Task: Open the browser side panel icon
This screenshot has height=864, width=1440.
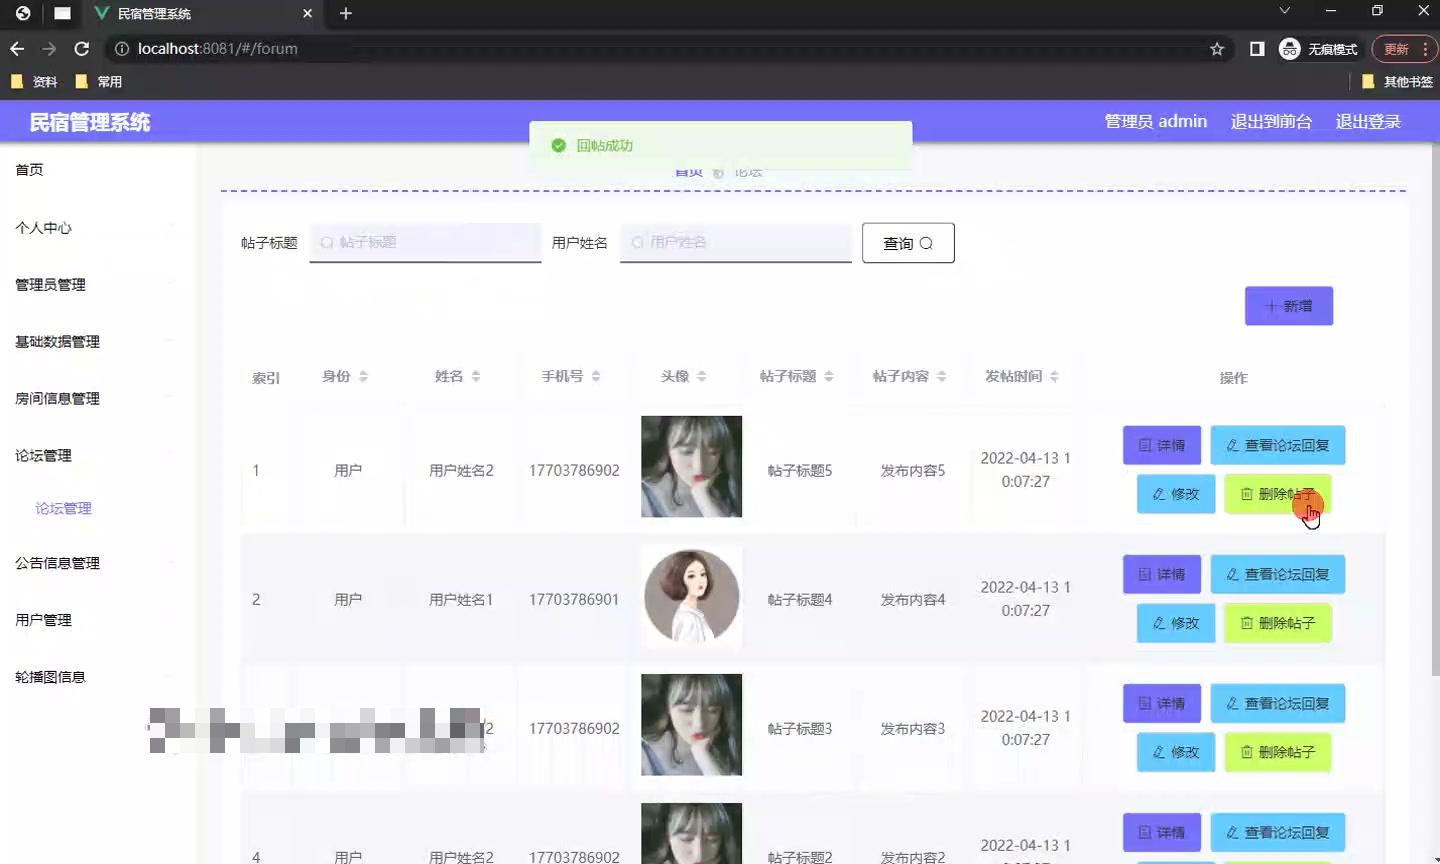Action: [1257, 49]
